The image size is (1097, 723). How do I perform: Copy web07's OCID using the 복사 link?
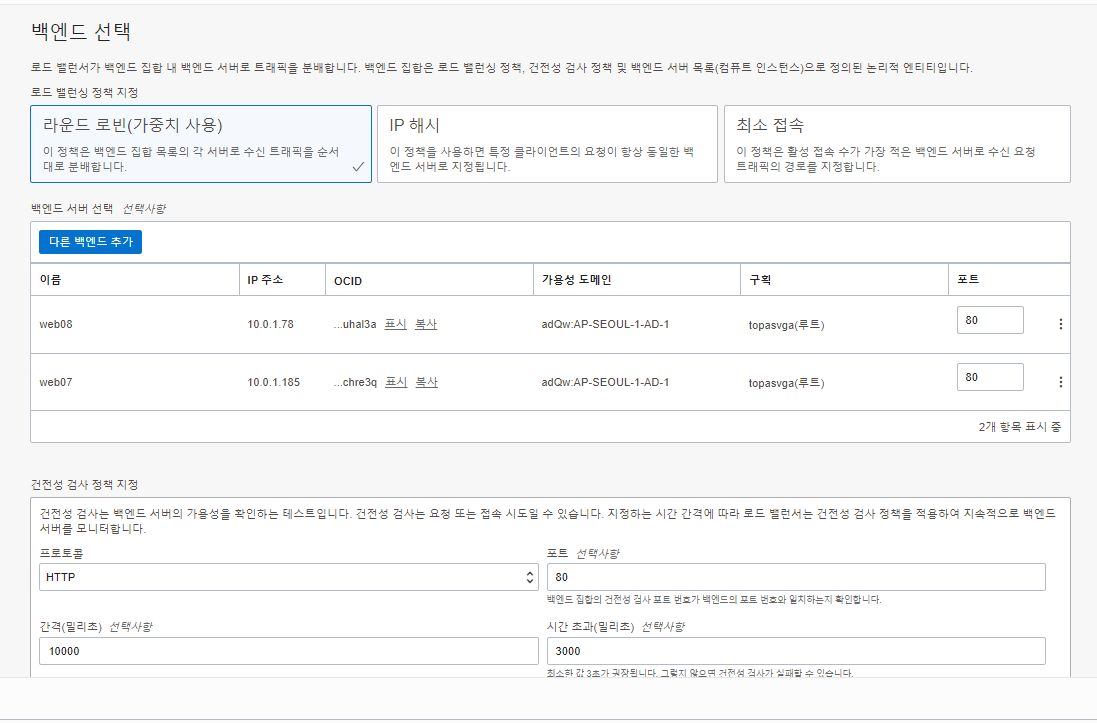pyautogui.click(x=424, y=381)
